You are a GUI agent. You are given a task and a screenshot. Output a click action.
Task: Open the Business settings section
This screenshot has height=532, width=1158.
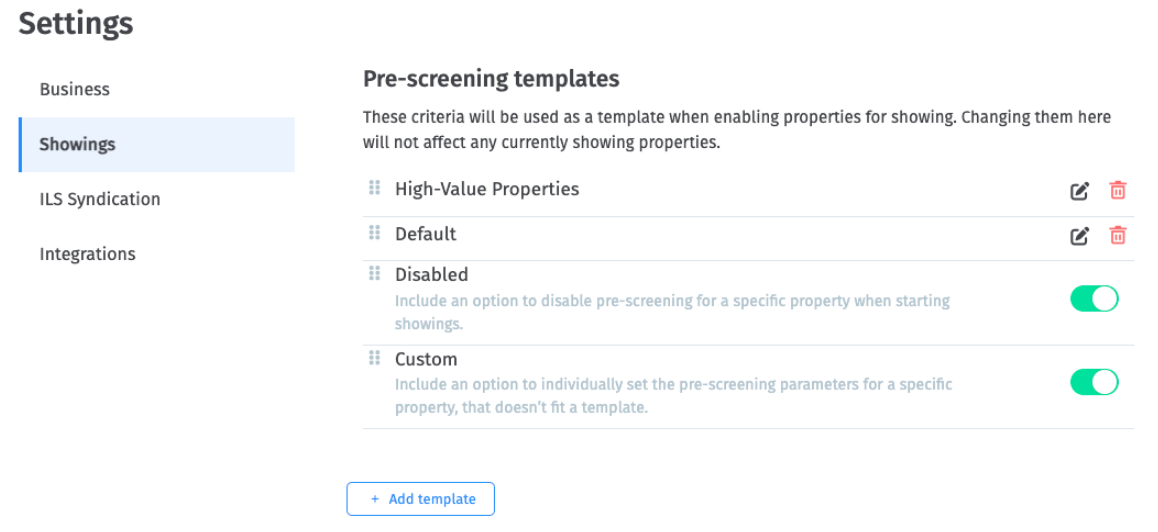pyautogui.click(x=75, y=89)
